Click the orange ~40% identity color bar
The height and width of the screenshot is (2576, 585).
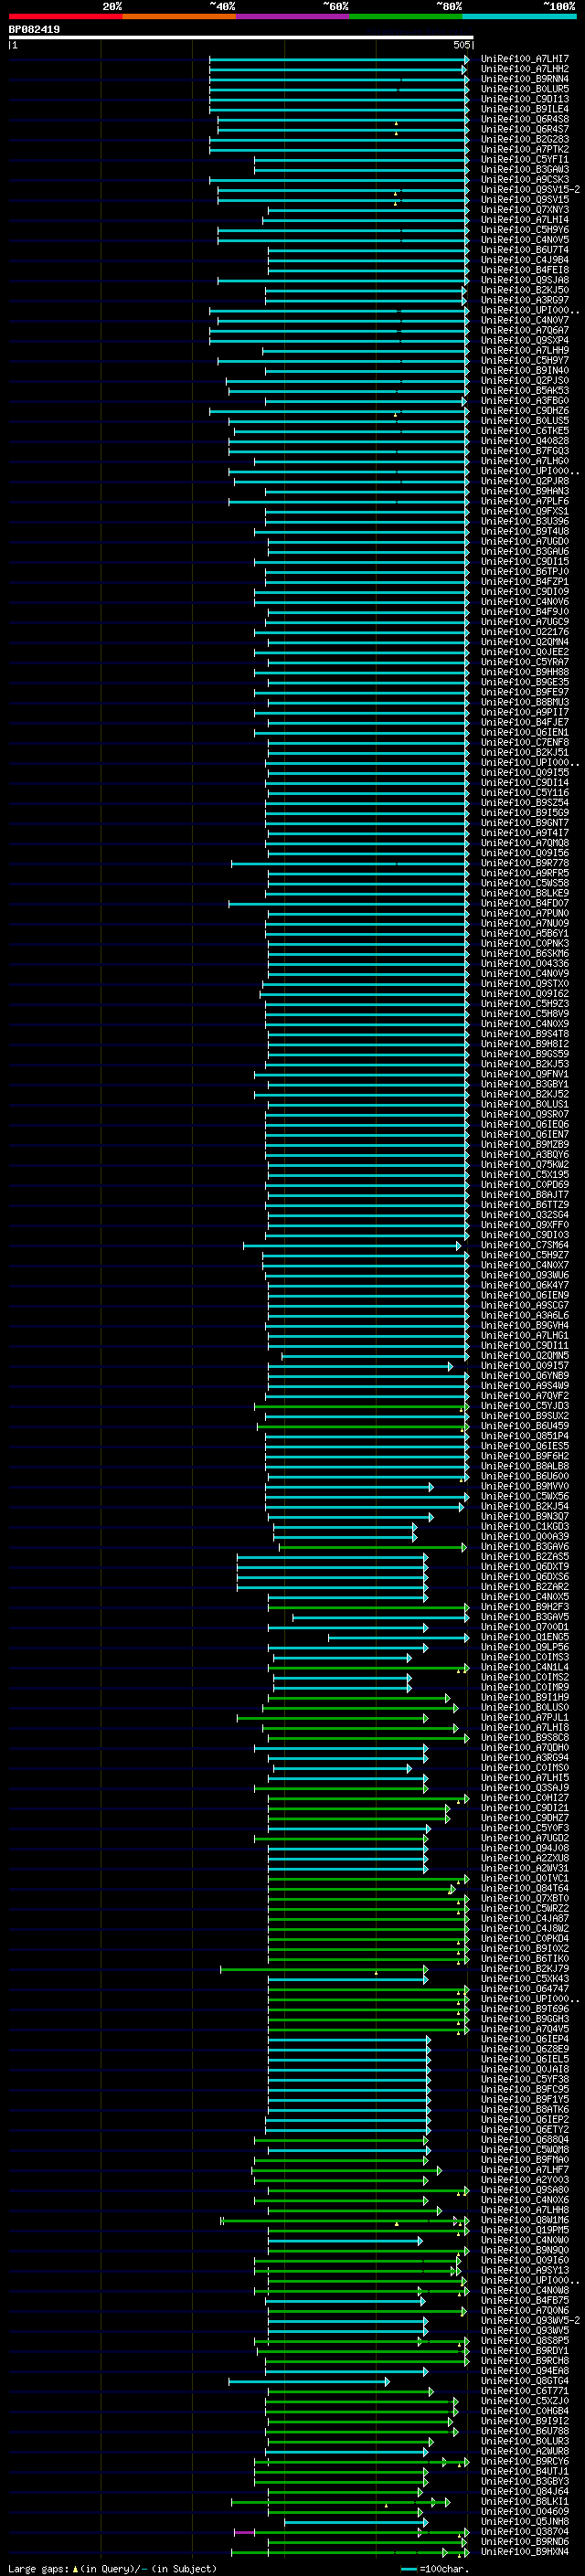(x=179, y=16)
